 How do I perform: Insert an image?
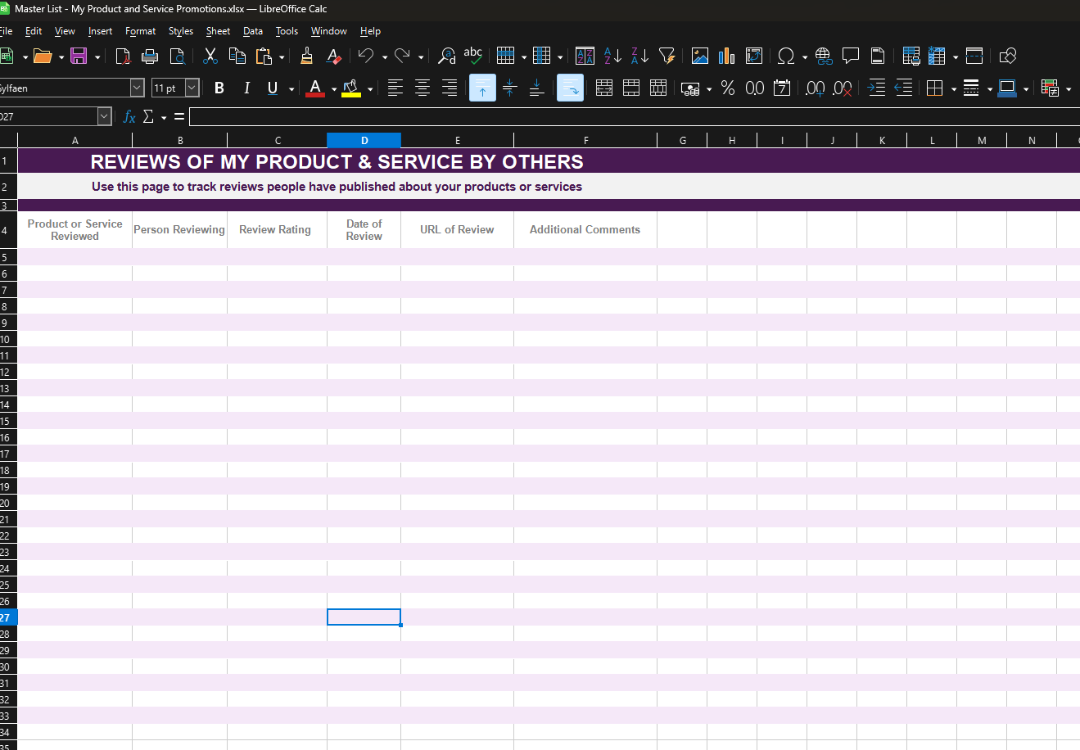pyautogui.click(x=700, y=56)
